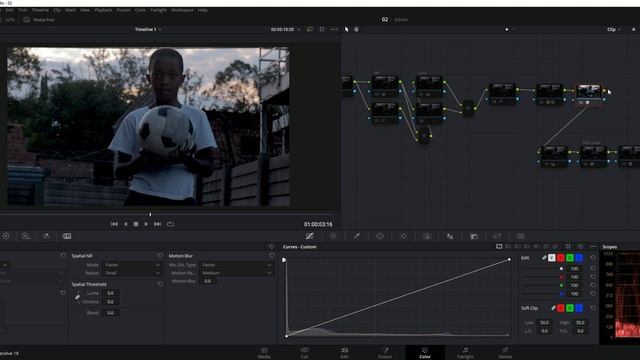
Task: Open the 3D palette icon
Action: click(x=520, y=236)
